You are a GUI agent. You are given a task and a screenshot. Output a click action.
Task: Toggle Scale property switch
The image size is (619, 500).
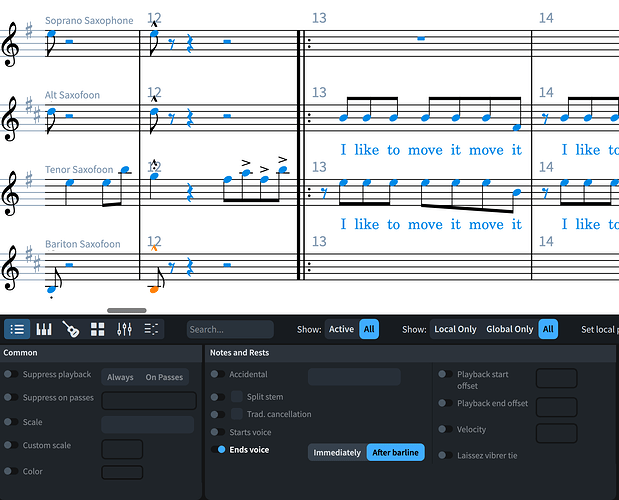(x=11, y=421)
